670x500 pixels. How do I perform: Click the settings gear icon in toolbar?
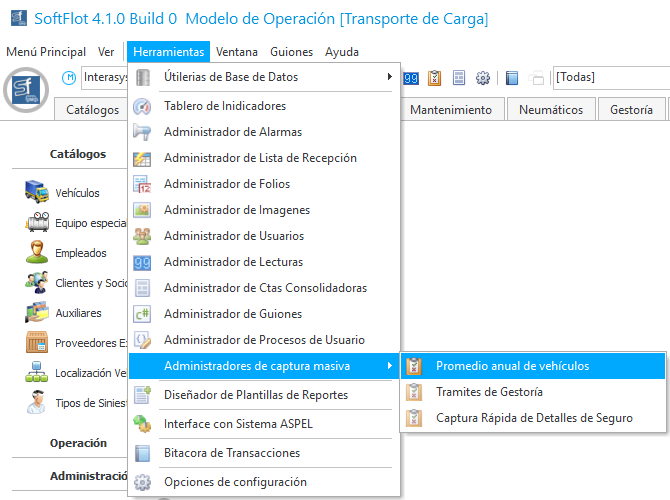click(x=483, y=78)
